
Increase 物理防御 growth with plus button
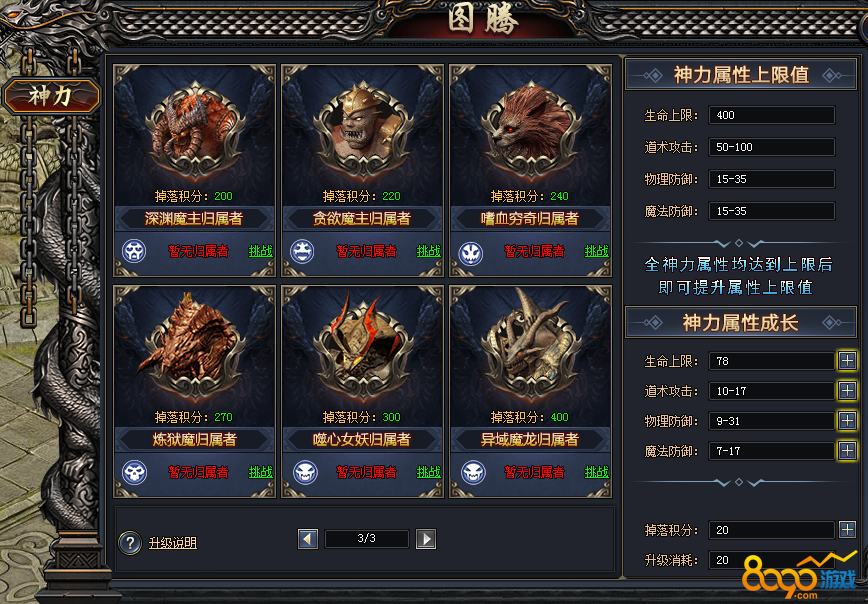pyautogui.click(x=847, y=421)
